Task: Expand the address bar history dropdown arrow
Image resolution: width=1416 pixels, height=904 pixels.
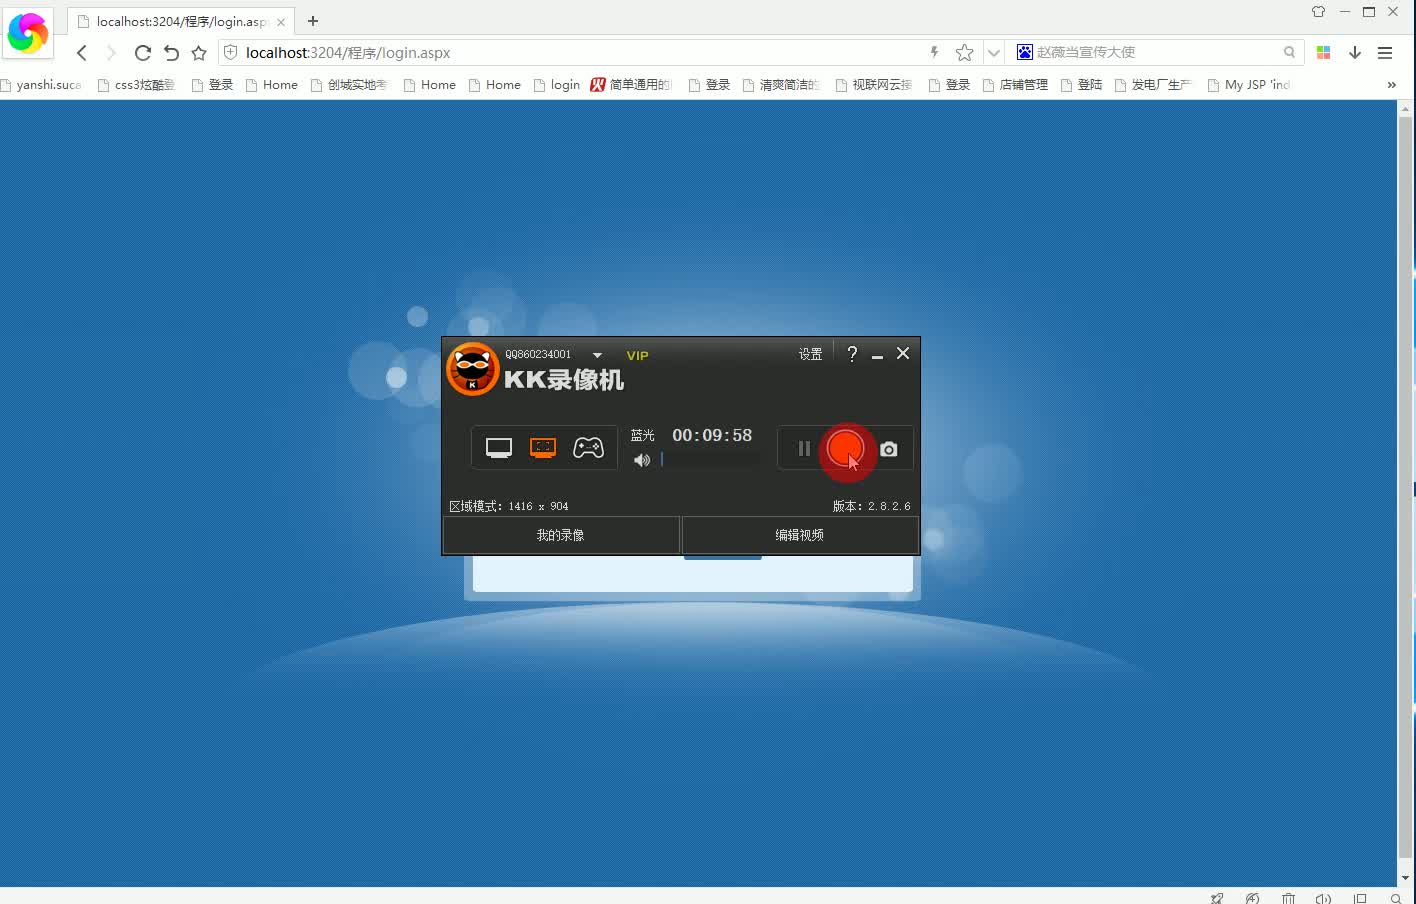Action: (993, 53)
